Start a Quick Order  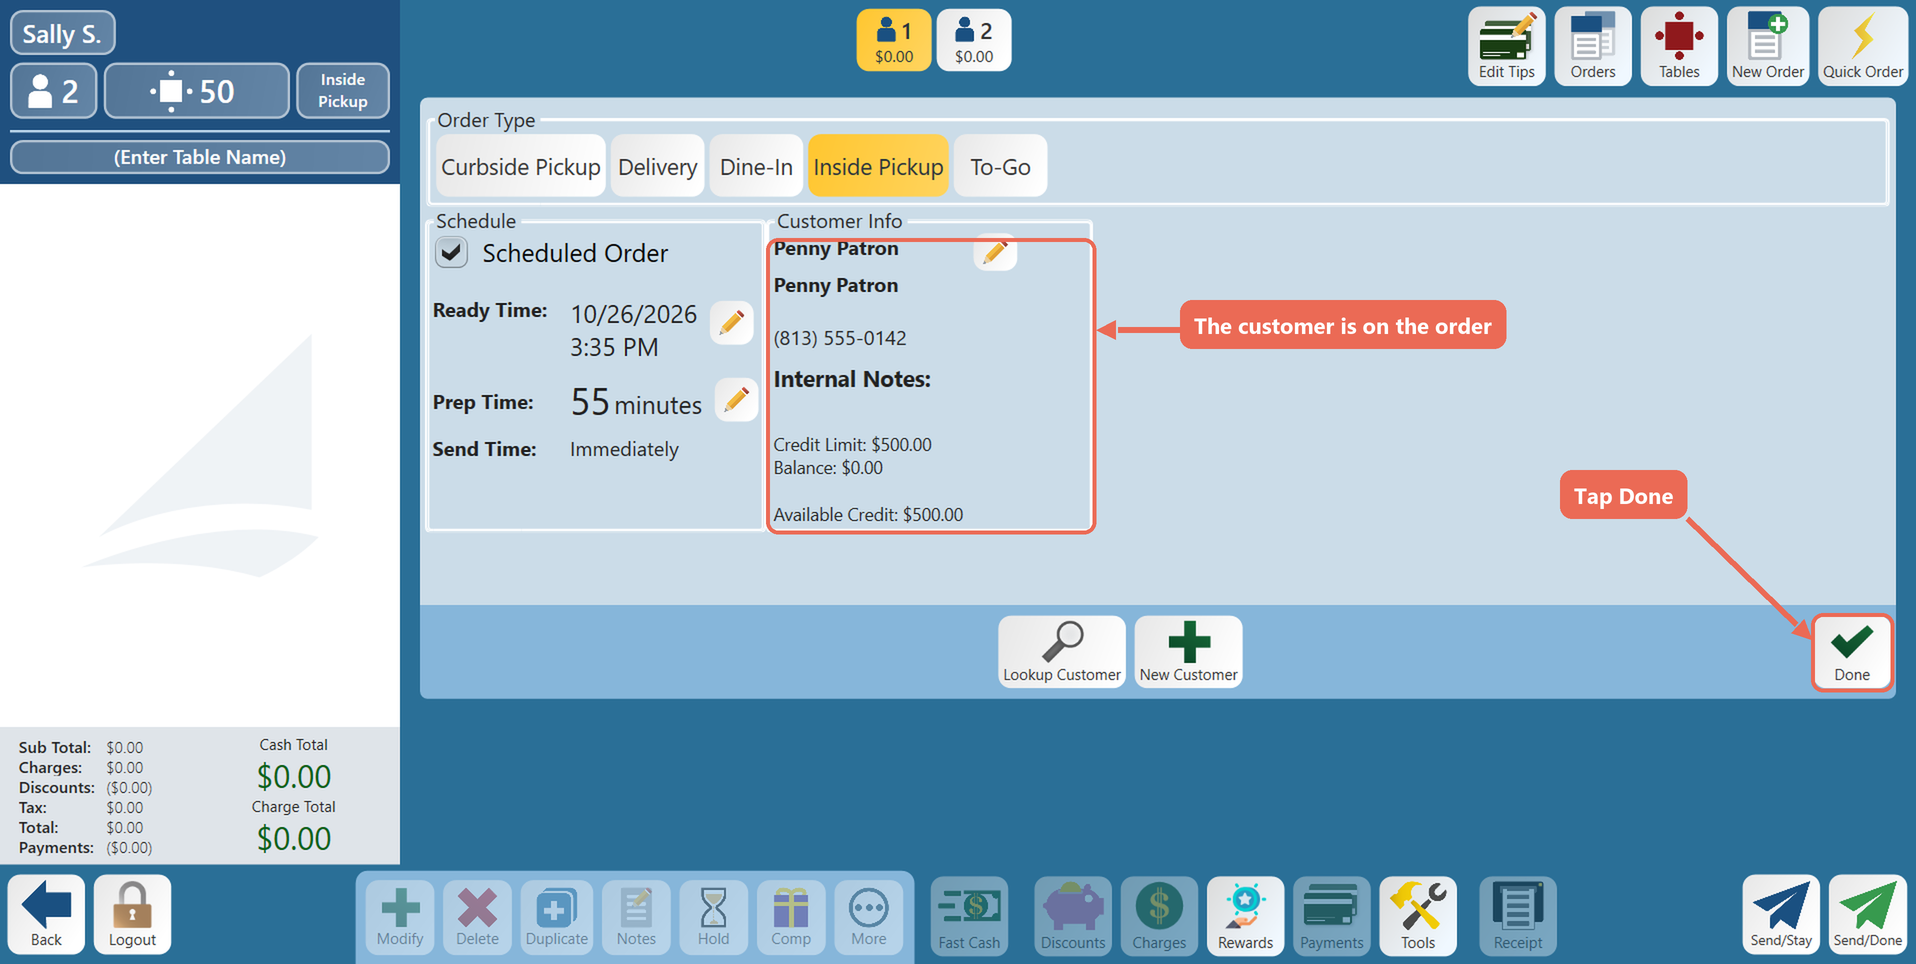pos(1862,46)
